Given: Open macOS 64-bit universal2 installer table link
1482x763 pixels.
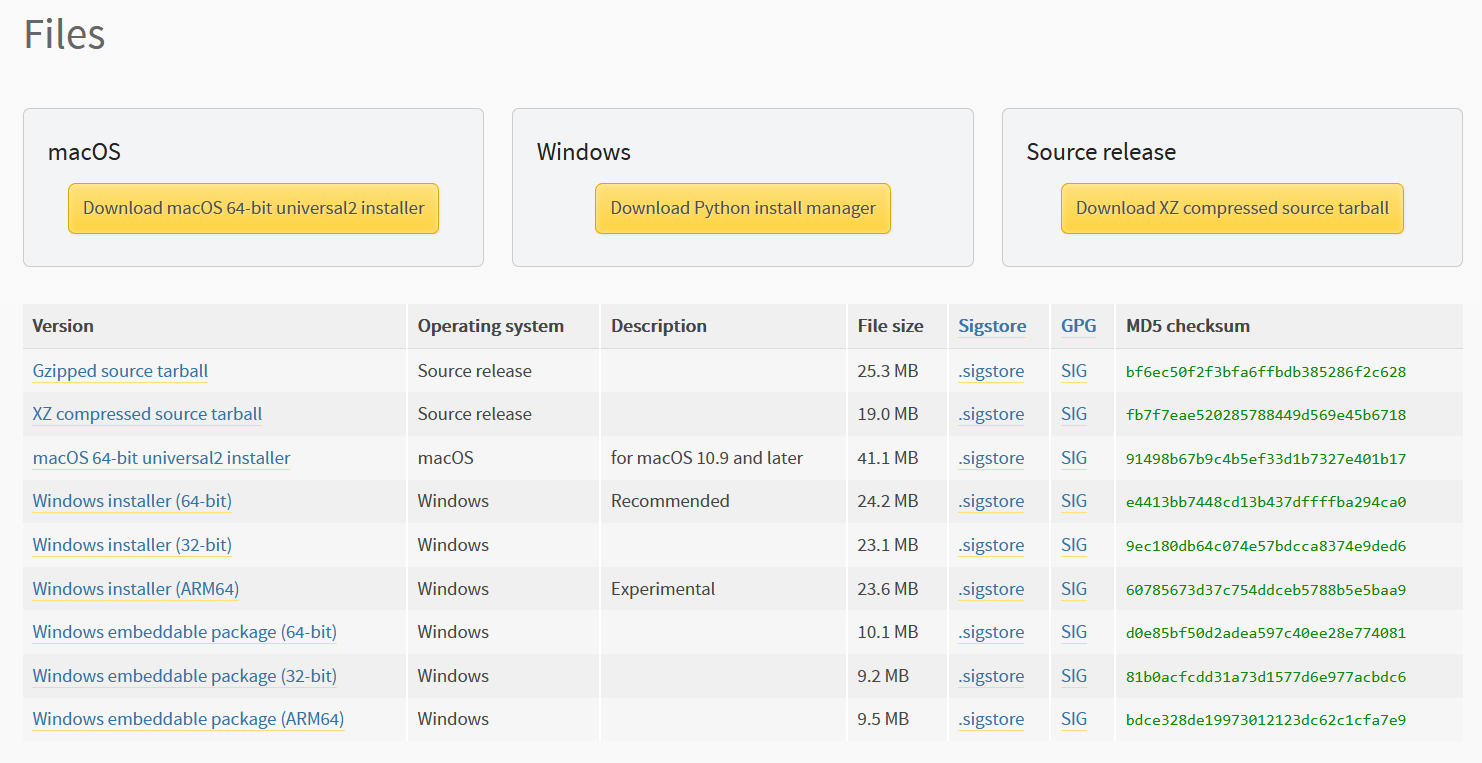Looking at the screenshot, I should tap(162, 458).
